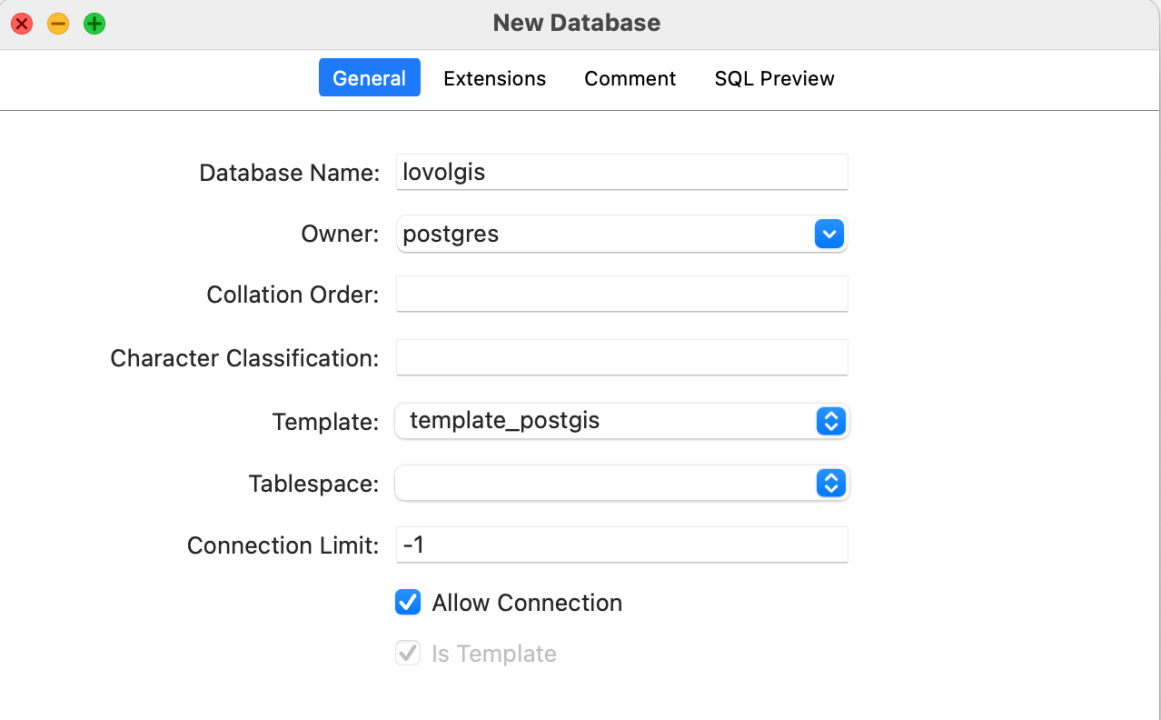Click the Allow Connection label

(x=527, y=603)
